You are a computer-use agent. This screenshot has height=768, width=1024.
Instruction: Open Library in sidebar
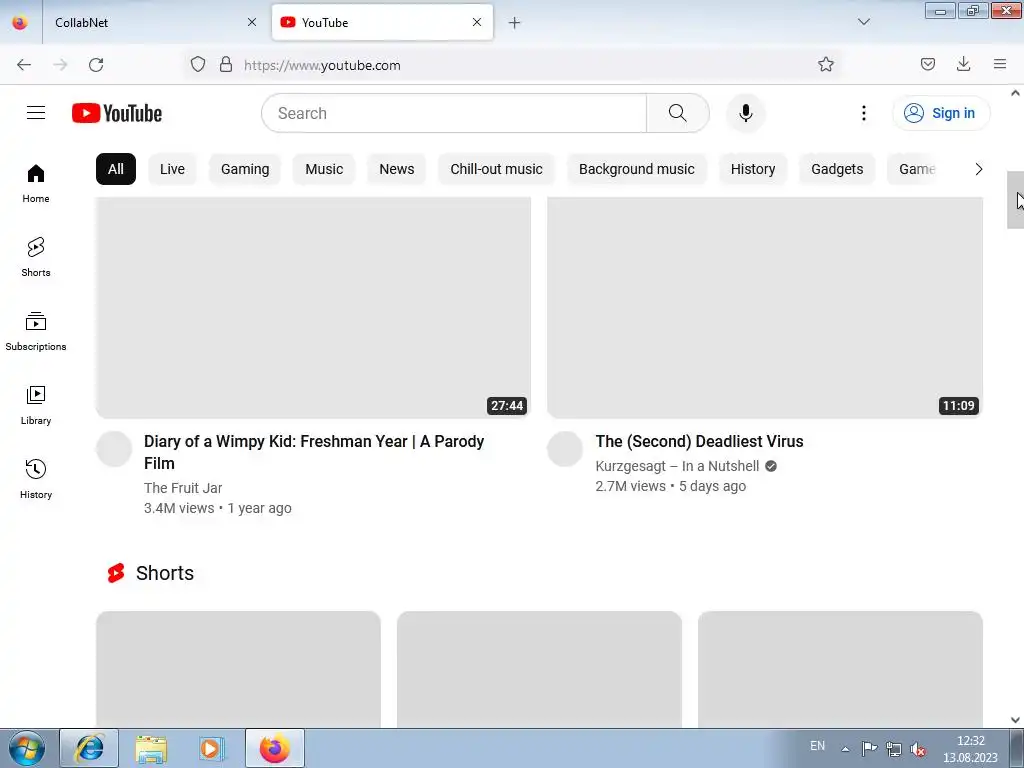tap(36, 406)
